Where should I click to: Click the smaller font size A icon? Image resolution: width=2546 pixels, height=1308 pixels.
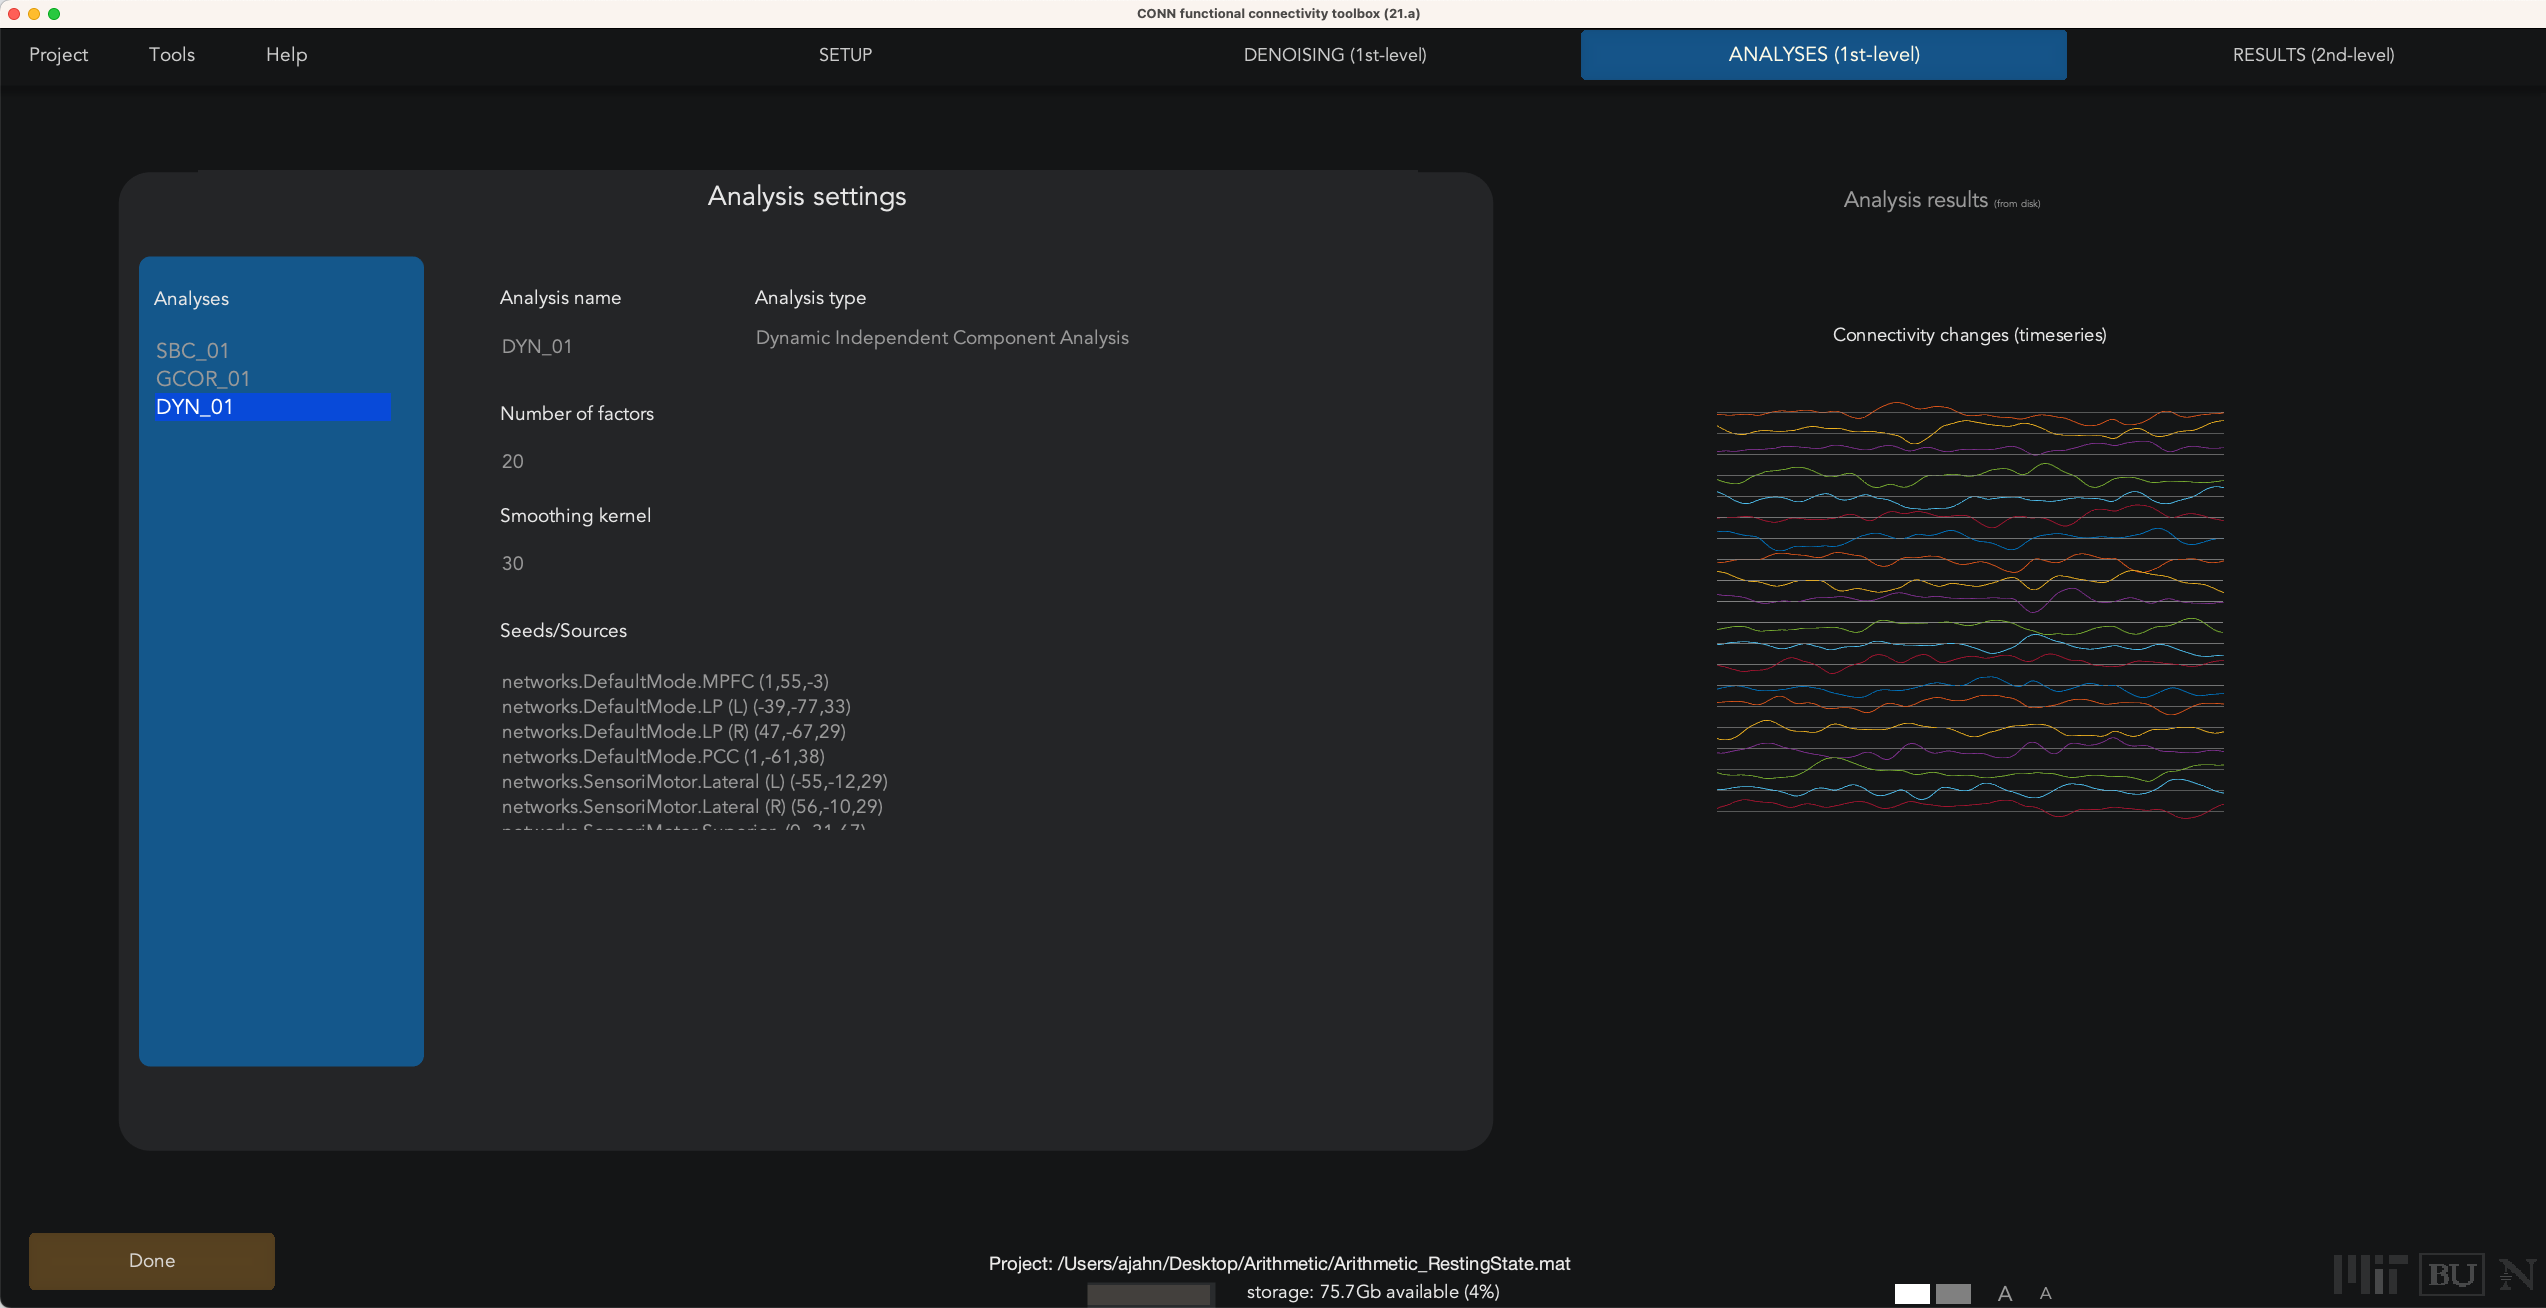tap(2046, 1294)
